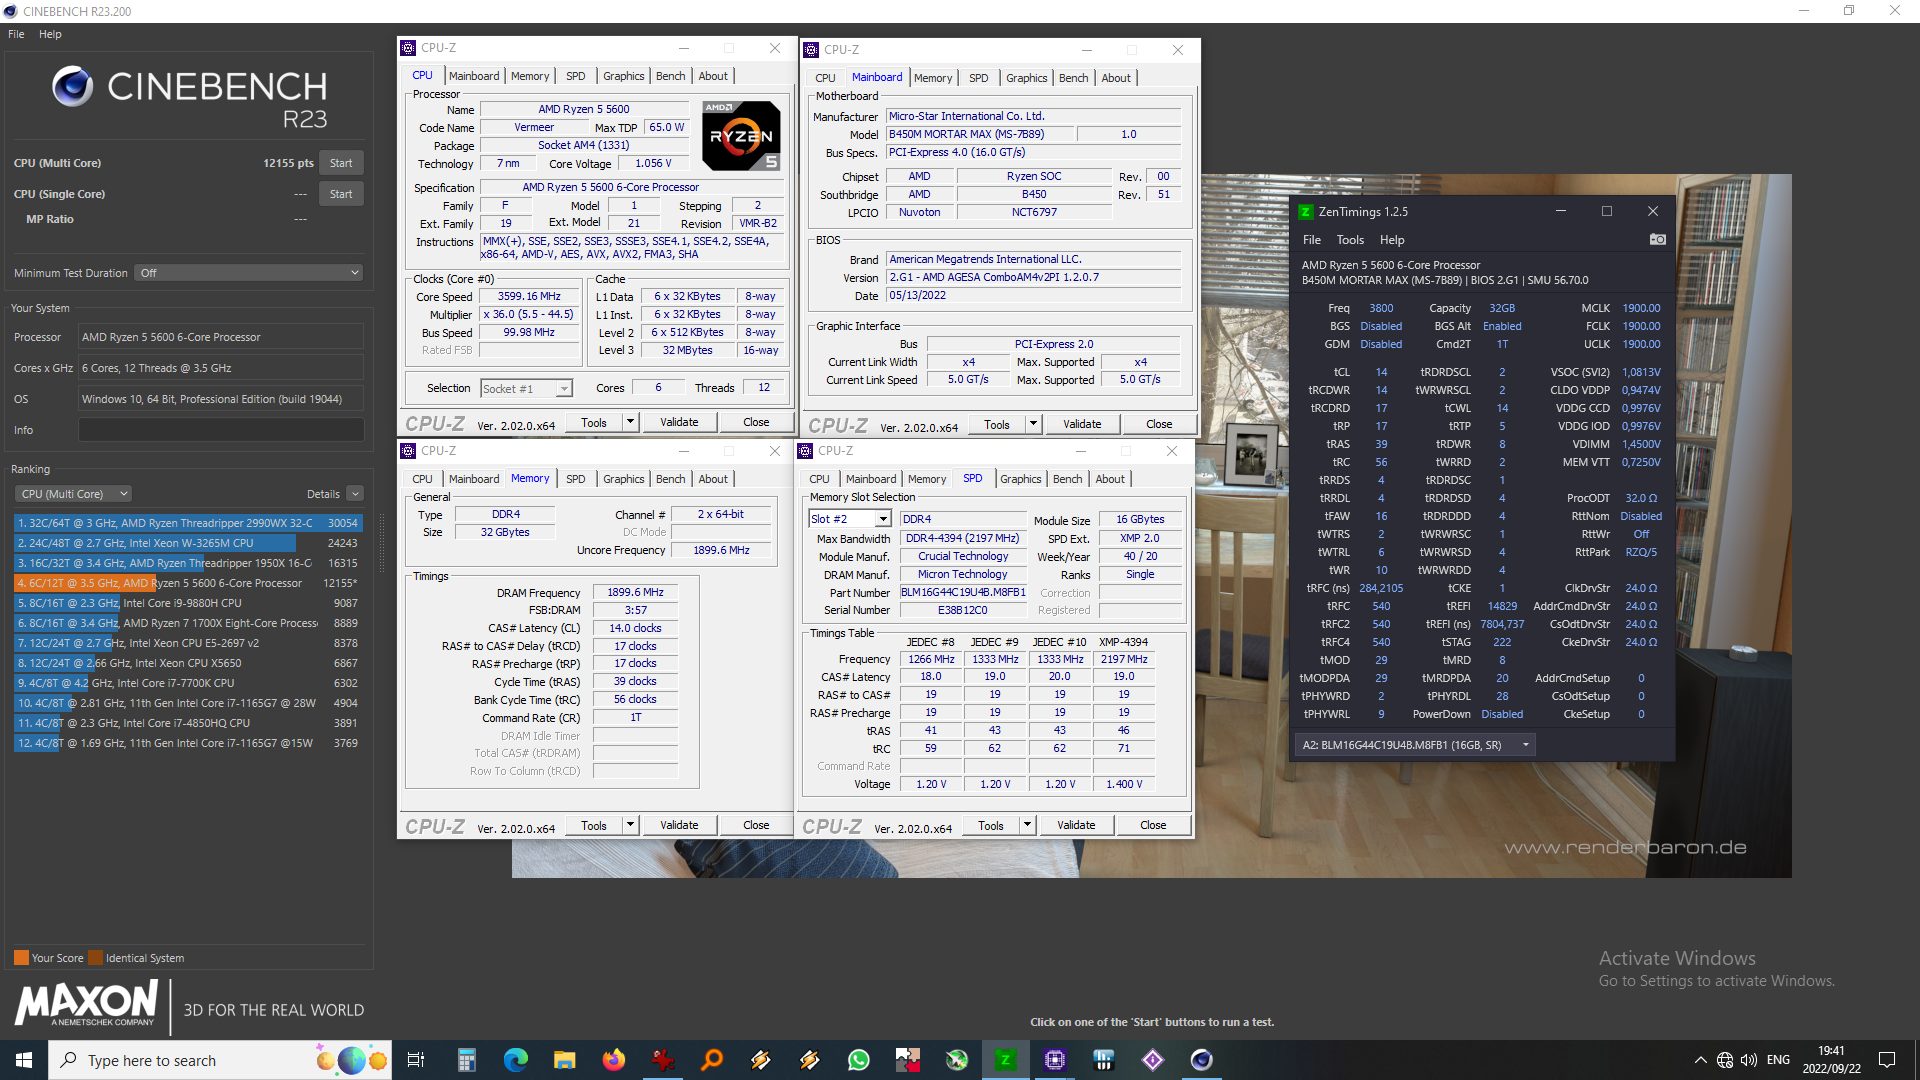Start the CPU Single Core test
This screenshot has height=1080, width=1920.
[341, 194]
